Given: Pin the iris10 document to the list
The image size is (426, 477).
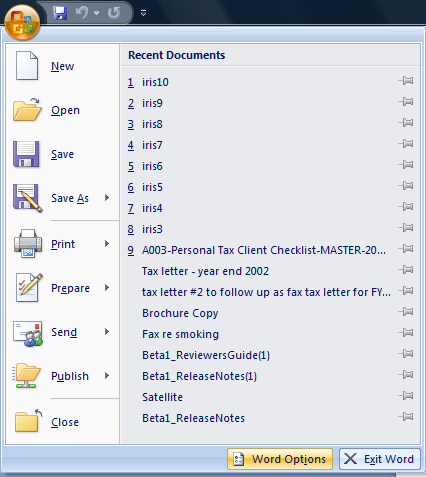Looking at the screenshot, I should [406, 81].
